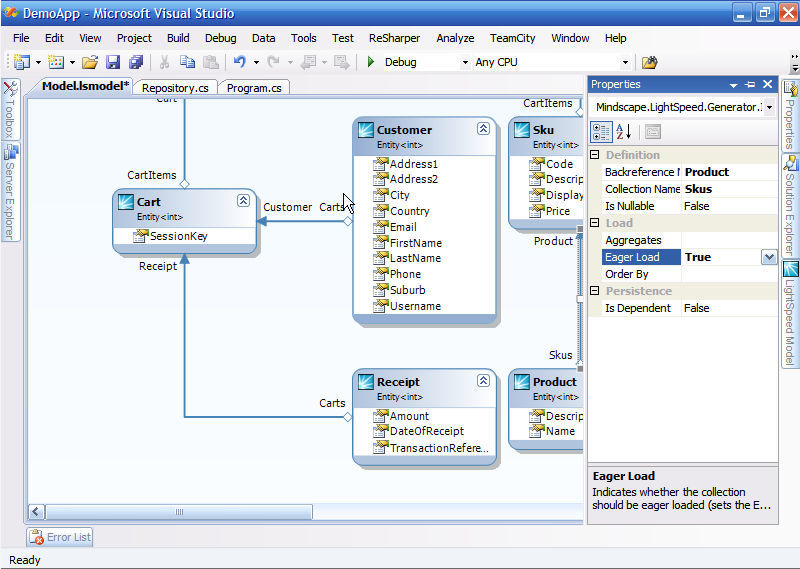
Task: Open the File menu
Action: (21, 38)
